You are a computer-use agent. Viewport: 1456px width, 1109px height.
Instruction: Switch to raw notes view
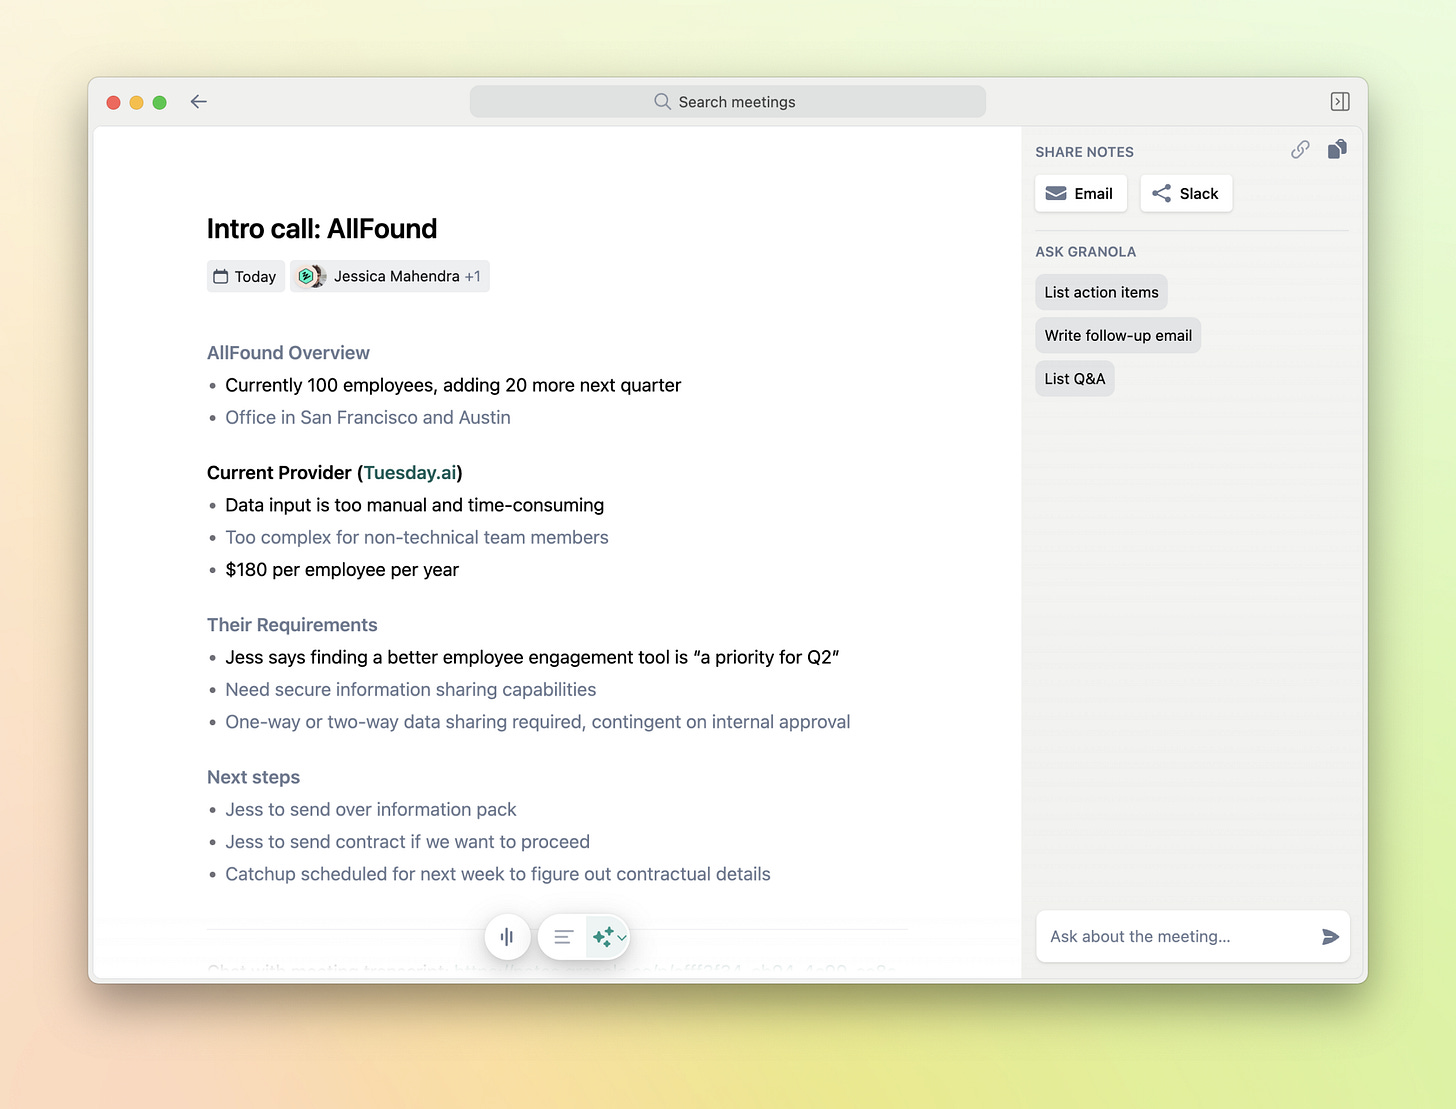tap(562, 937)
